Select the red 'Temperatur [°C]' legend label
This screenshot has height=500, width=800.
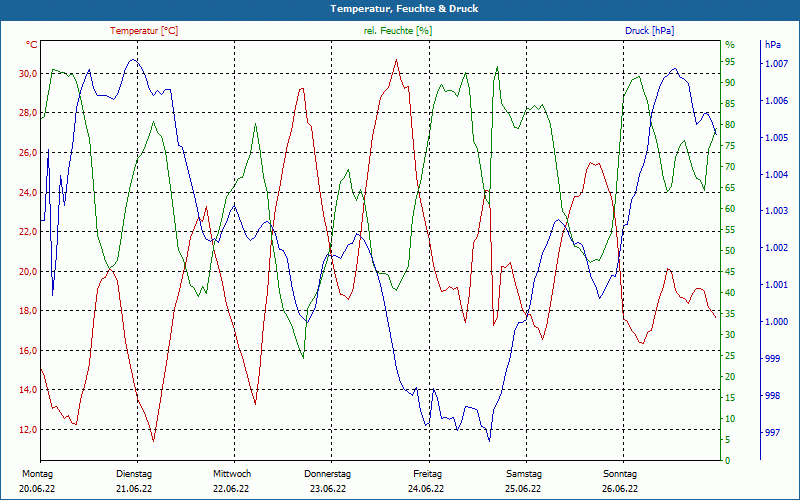click(144, 31)
